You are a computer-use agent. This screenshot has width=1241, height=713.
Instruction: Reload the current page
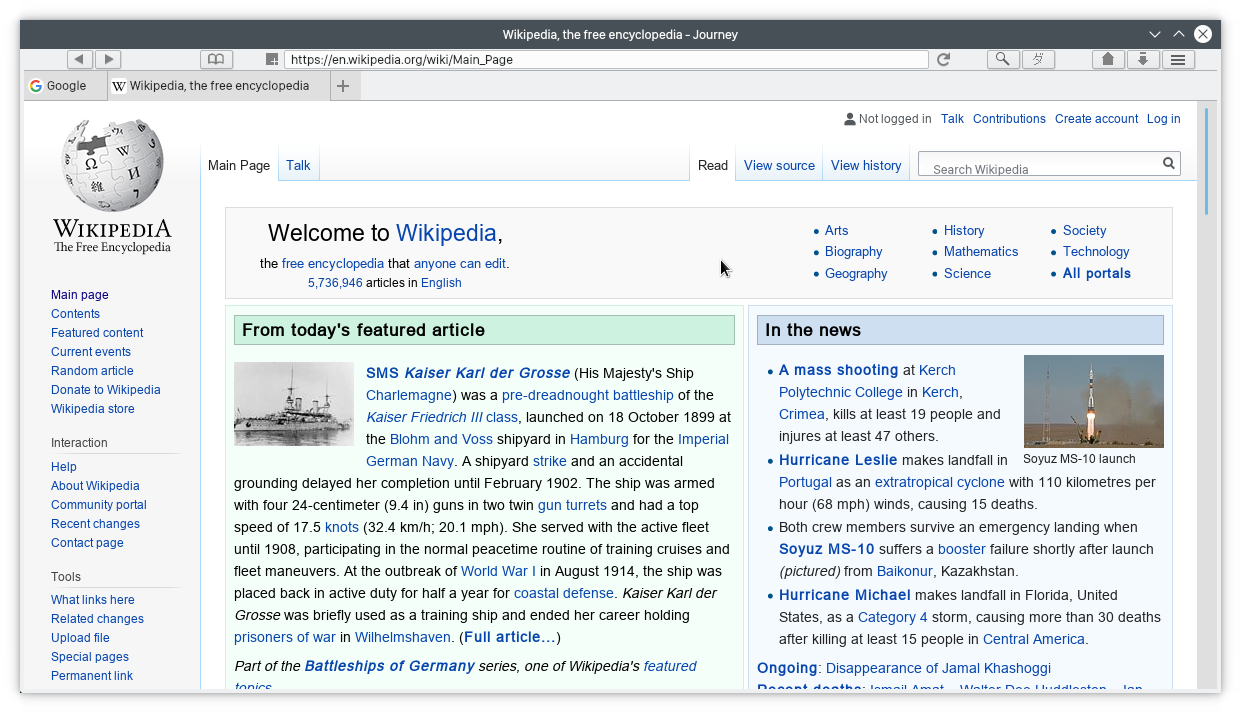[x=942, y=59]
